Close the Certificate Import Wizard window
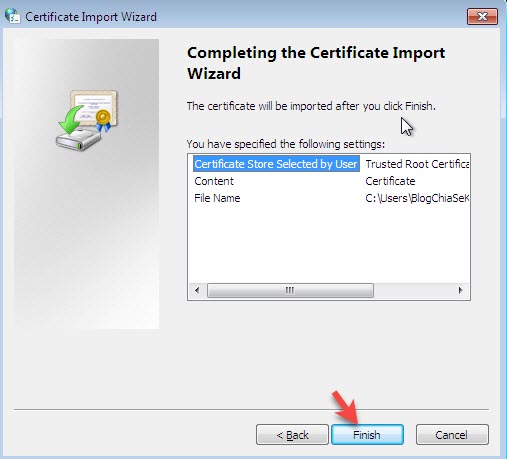 482,16
